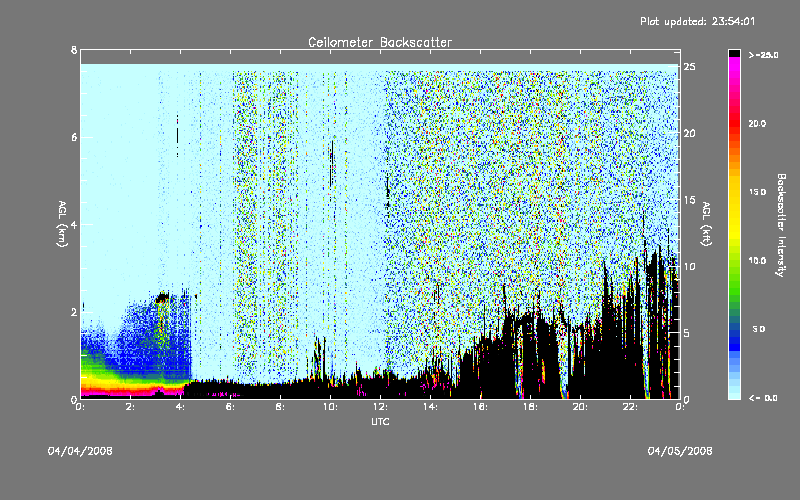
Task: Click the 'AGL (km)' axis label
Action: point(62,224)
